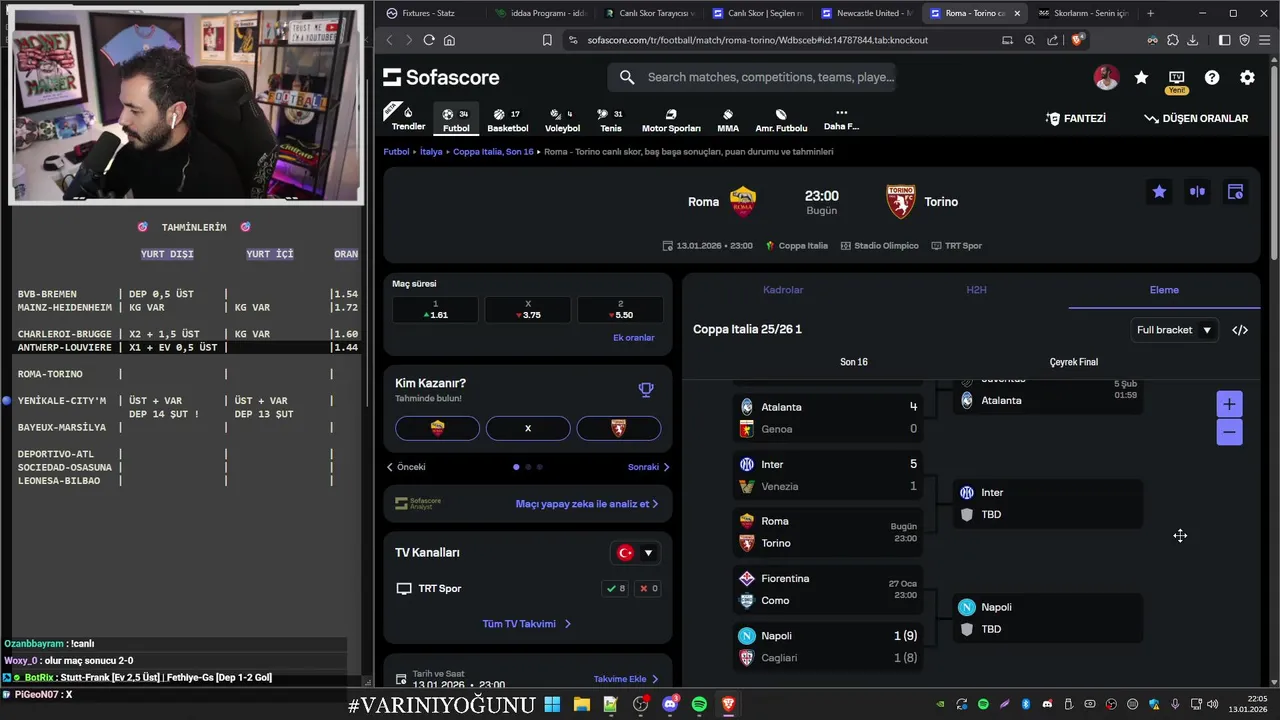
Task: Select the Tenis sport icon
Action: point(610,120)
